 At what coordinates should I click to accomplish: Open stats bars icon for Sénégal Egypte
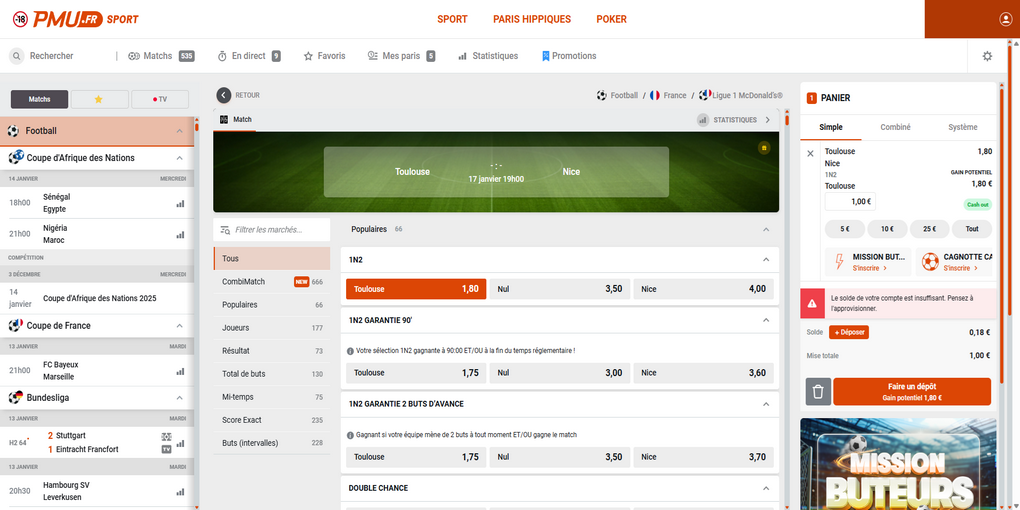[x=180, y=203]
